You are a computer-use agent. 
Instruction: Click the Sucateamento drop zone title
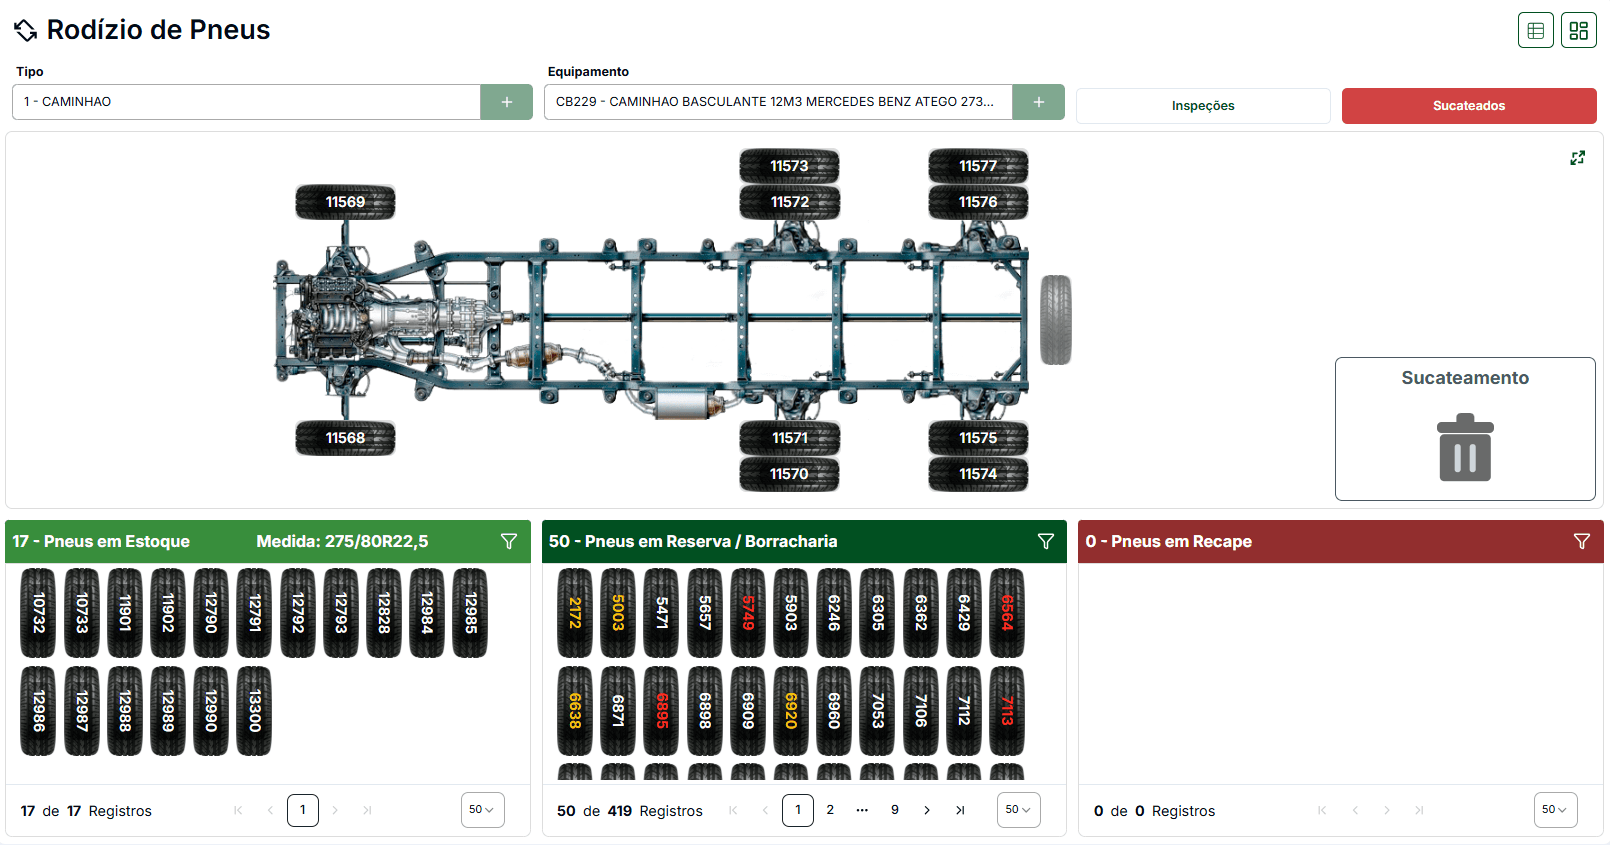pos(1465,378)
